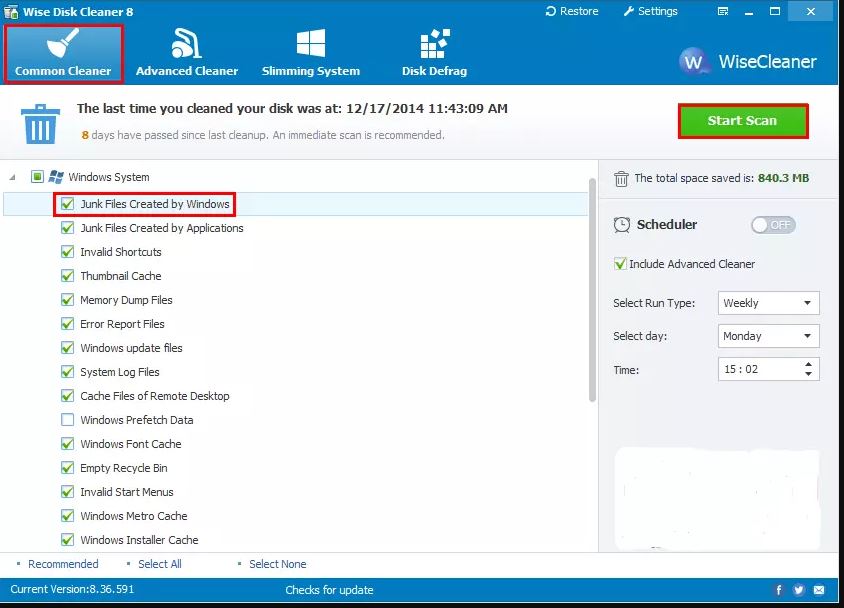
Task: Click the Time stepper up arrow
Action: pyautogui.click(x=810, y=364)
